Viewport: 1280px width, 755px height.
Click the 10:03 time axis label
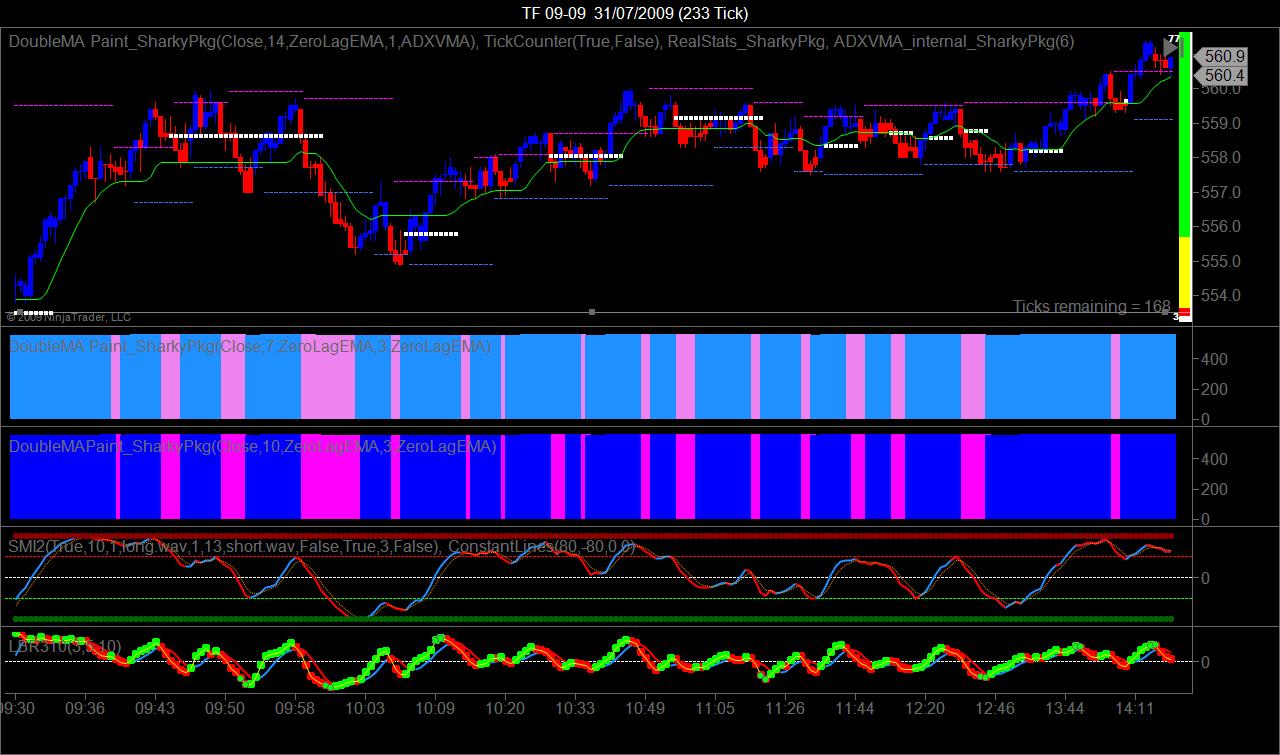(x=364, y=708)
